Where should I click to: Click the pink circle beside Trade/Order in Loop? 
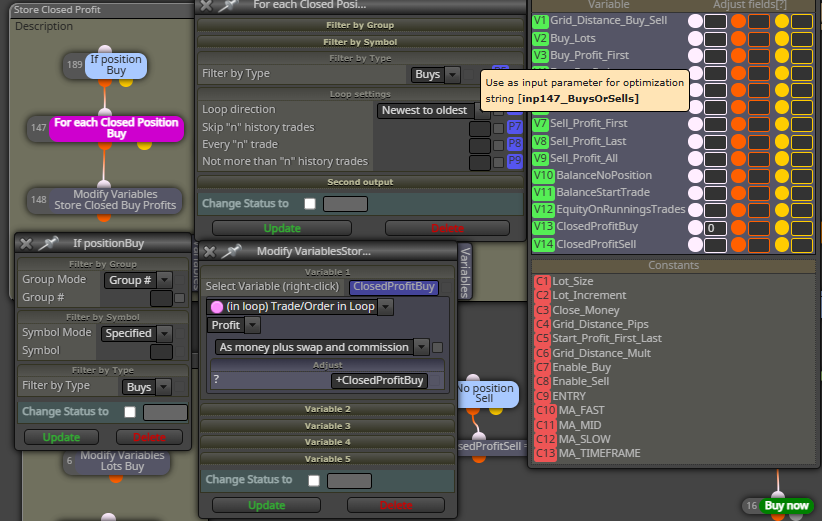217,307
